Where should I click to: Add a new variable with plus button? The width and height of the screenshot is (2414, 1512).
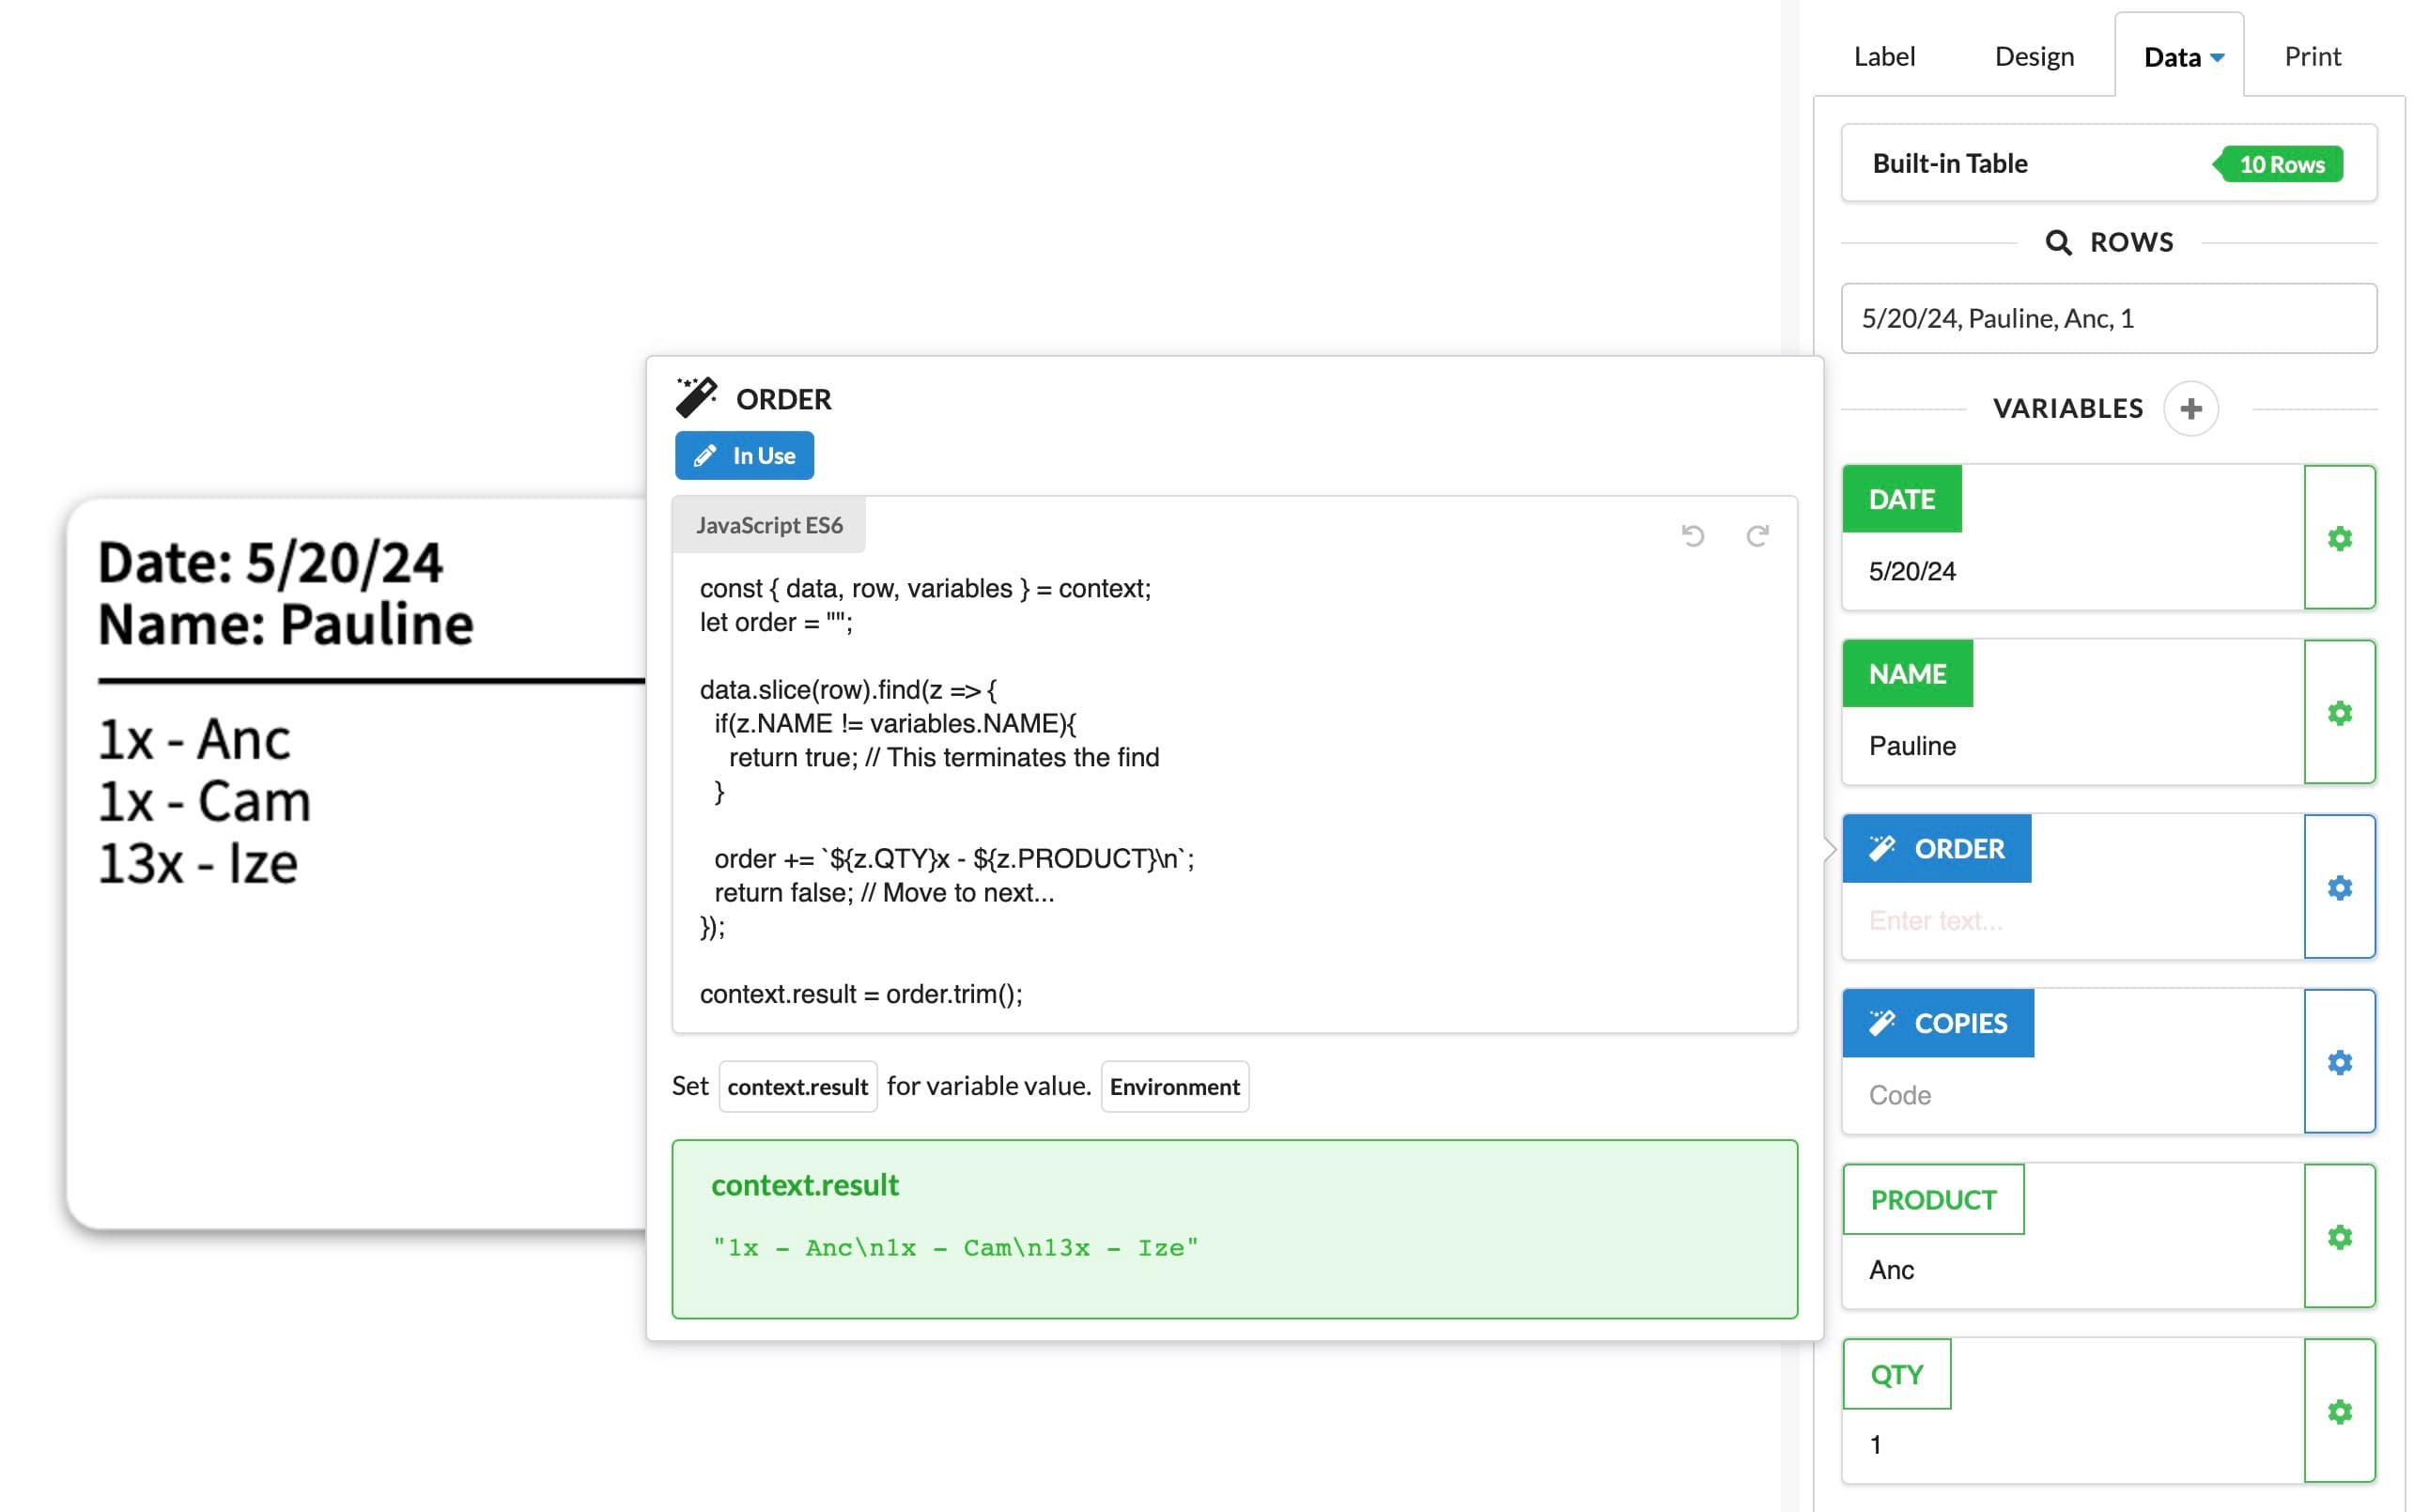[2190, 408]
